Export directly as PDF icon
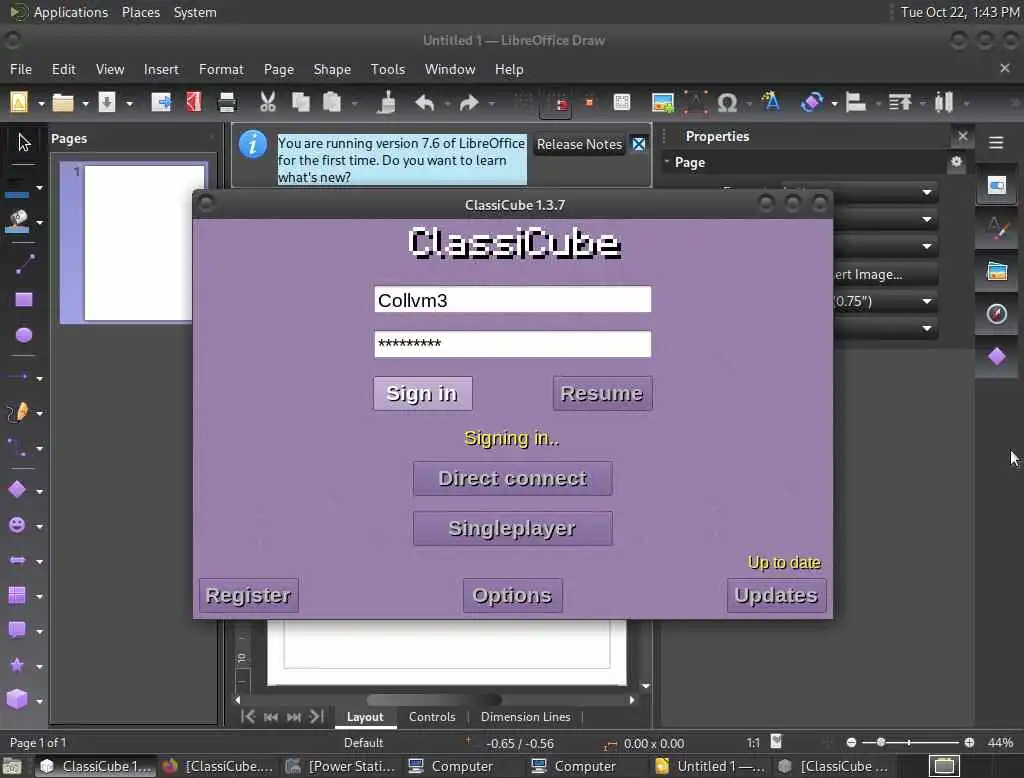 (193, 103)
